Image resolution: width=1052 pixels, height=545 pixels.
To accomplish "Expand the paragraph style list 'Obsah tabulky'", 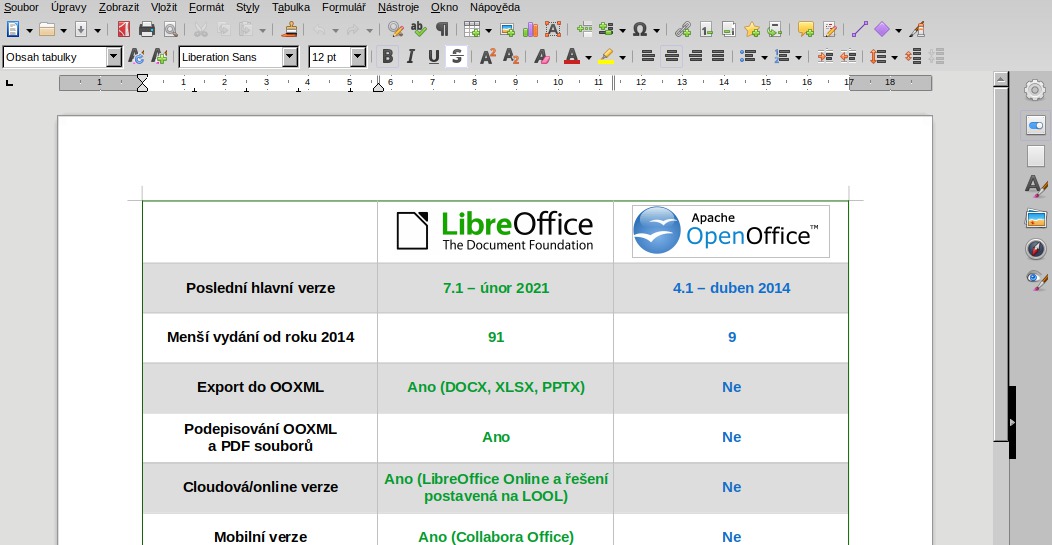I will tap(114, 57).
